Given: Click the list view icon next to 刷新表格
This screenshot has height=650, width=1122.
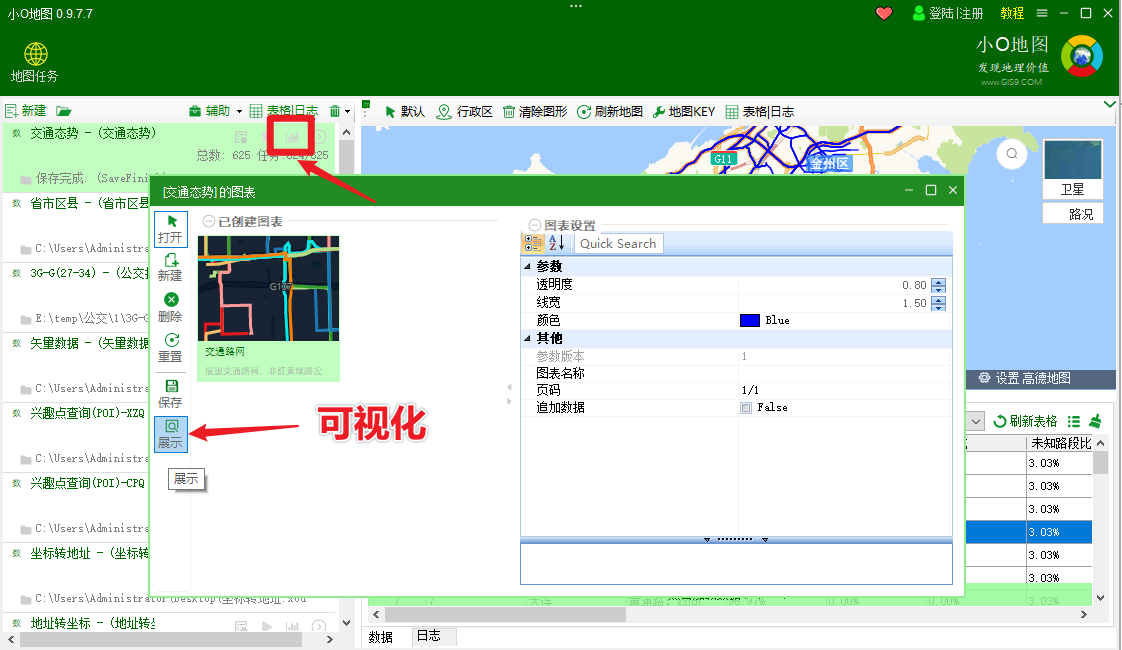Looking at the screenshot, I should (1073, 421).
